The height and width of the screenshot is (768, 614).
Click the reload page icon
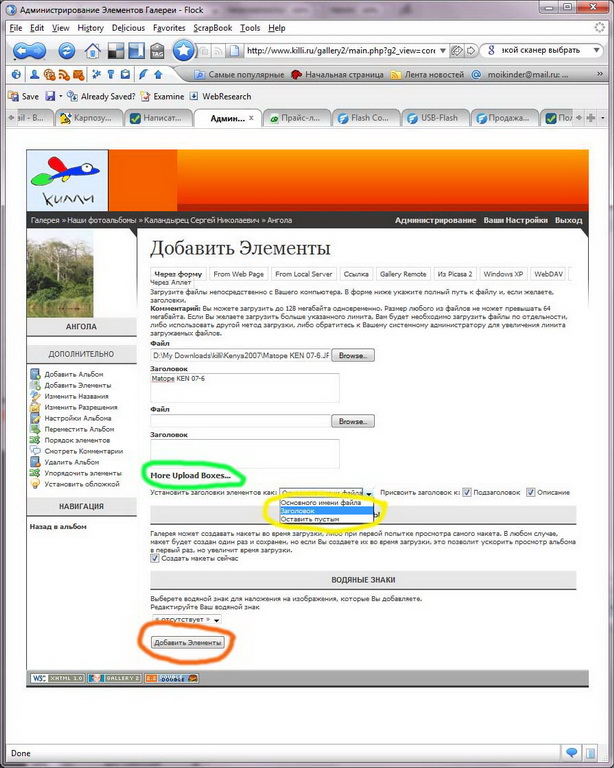pyautogui.click(x=67, y=50)
